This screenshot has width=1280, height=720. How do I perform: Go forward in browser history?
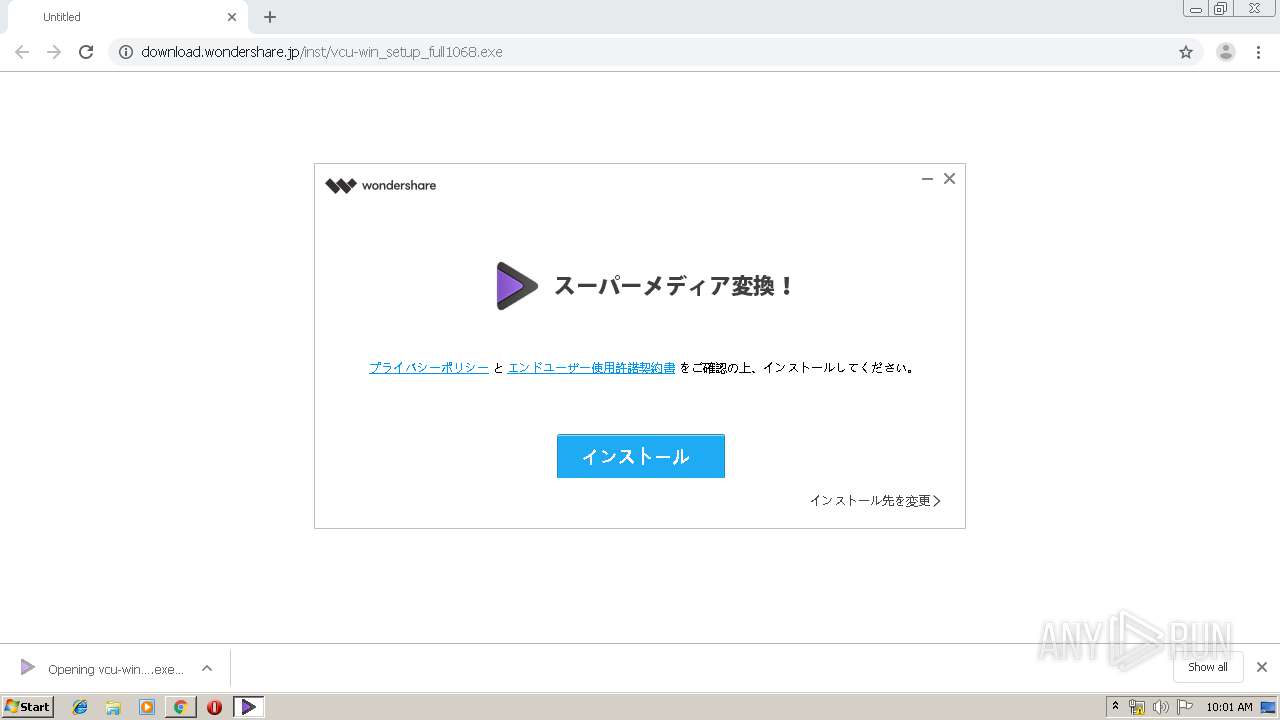[x=54, y=52]
